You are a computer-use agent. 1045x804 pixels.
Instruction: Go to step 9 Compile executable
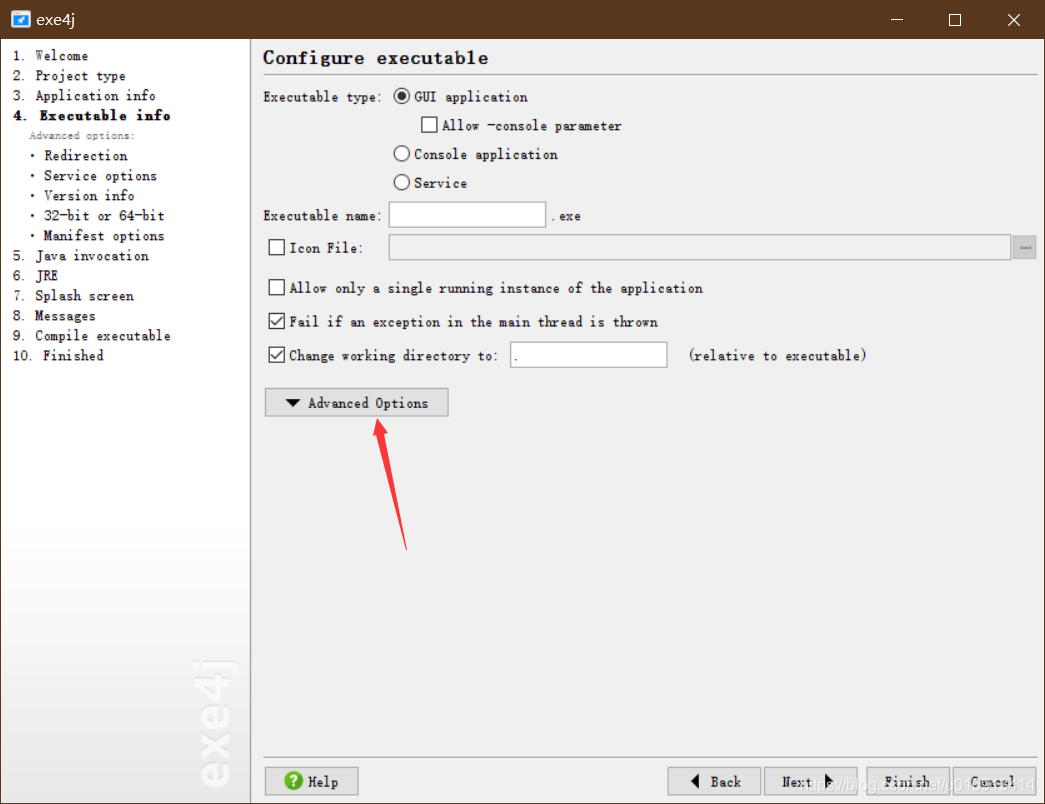point(91,336)
